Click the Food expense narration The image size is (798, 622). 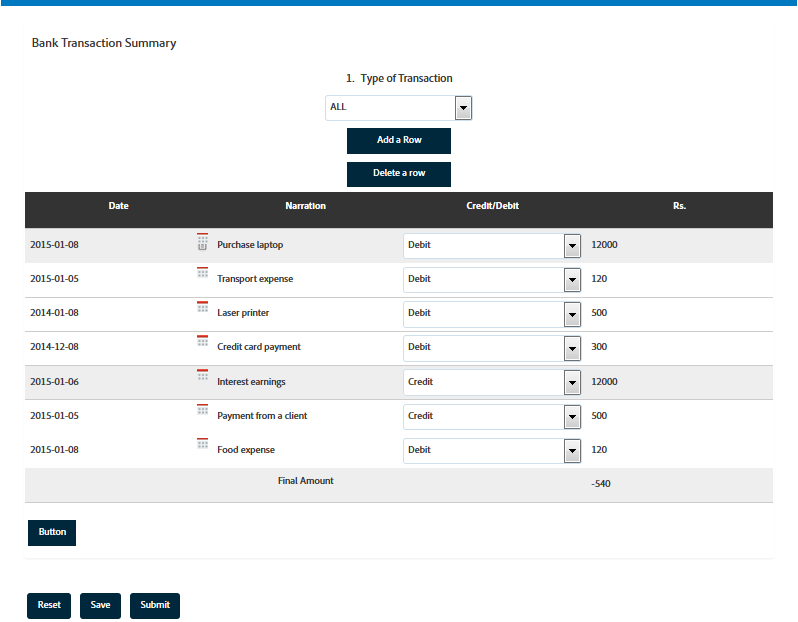pos(246,450)
